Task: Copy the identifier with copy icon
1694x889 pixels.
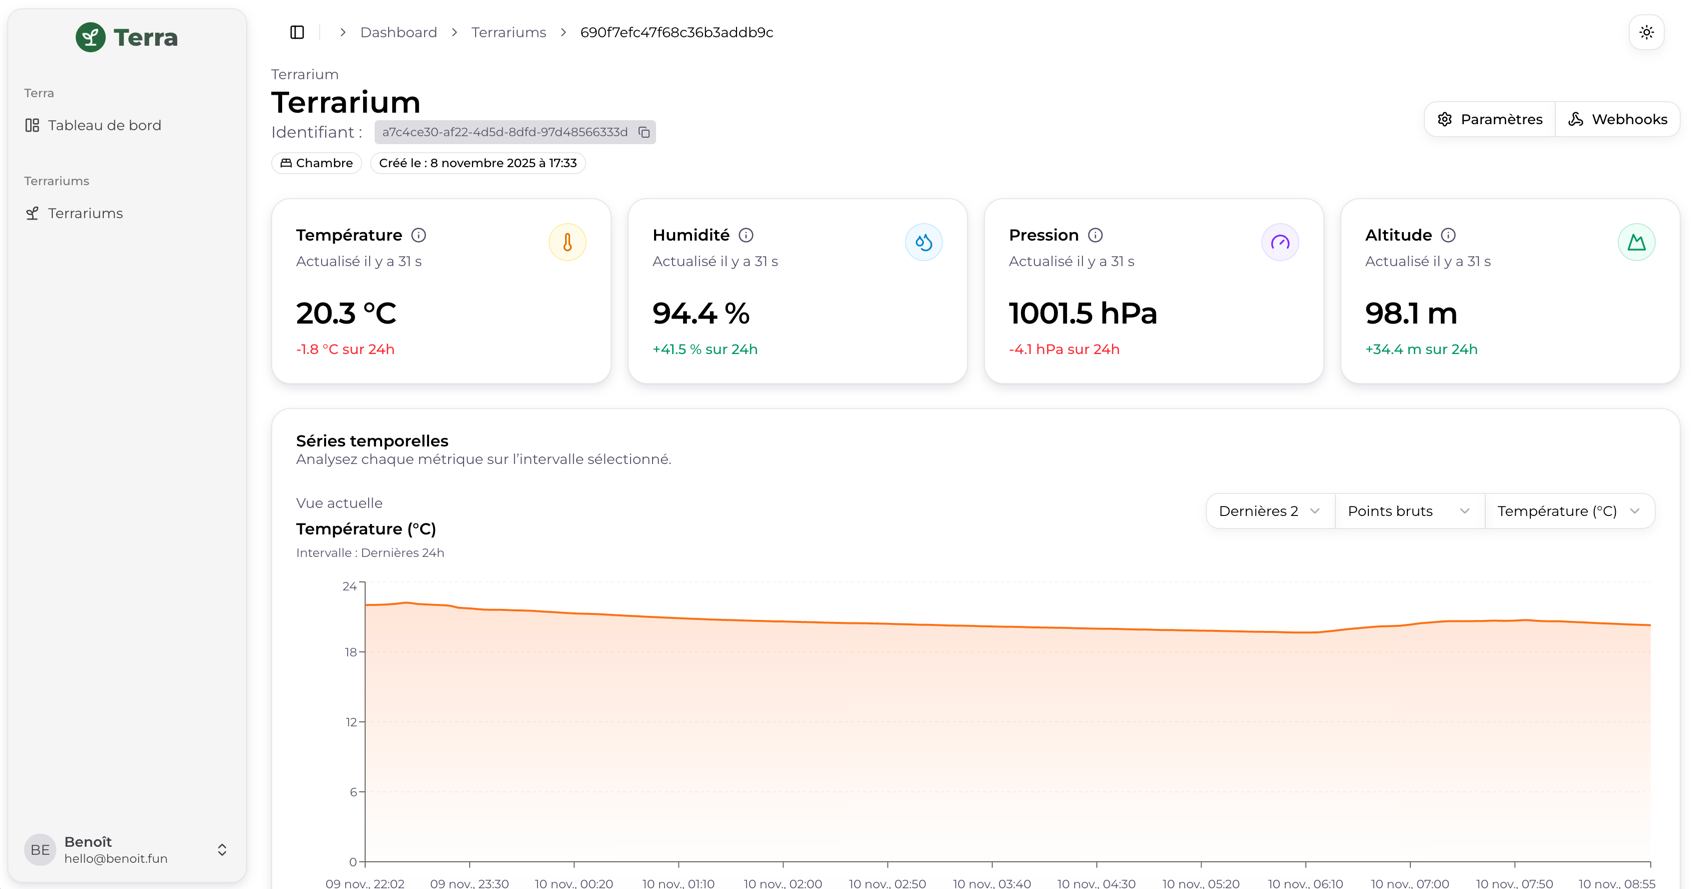Action: point(644,132)
